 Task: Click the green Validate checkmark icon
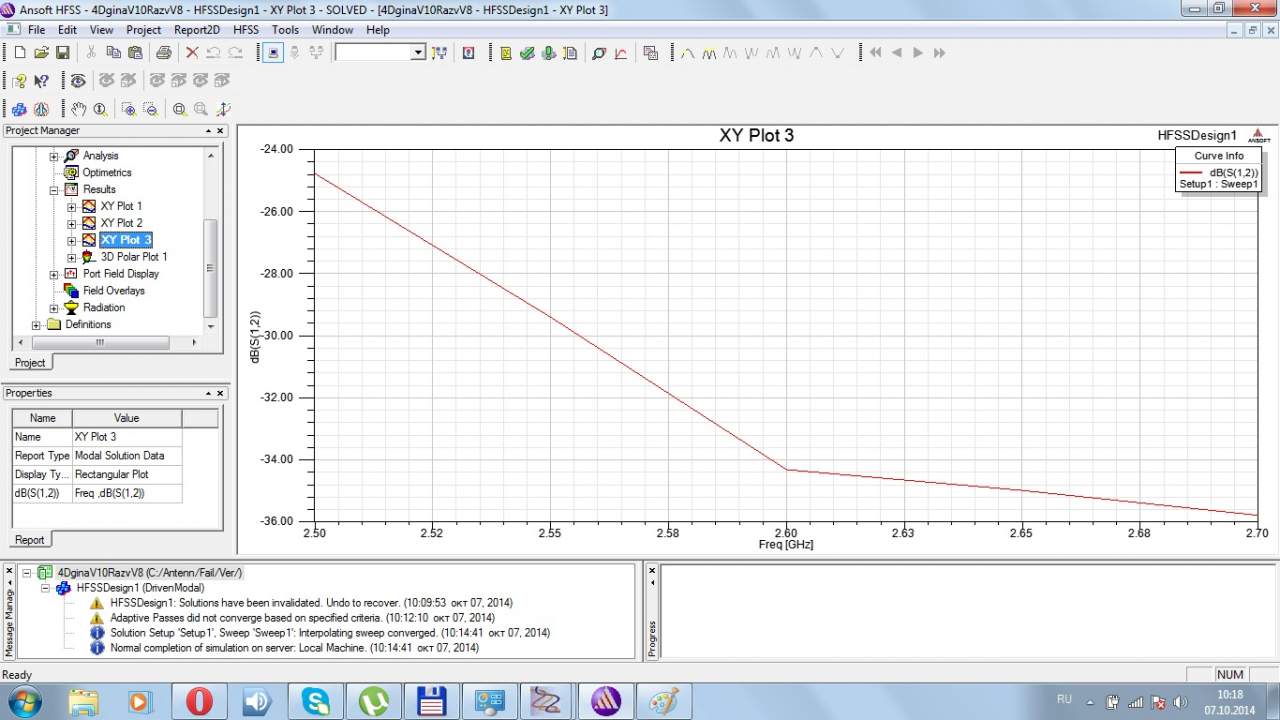click(527, 53)
